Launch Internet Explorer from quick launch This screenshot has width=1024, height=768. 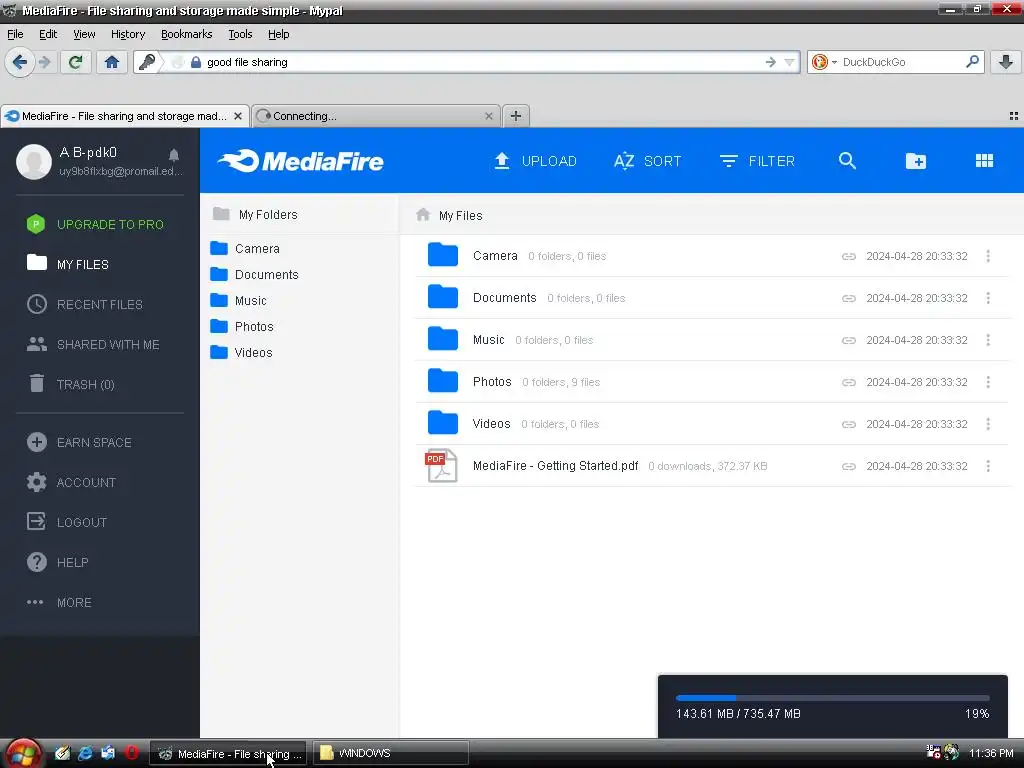pyautogui.click(x=85, y=753)
